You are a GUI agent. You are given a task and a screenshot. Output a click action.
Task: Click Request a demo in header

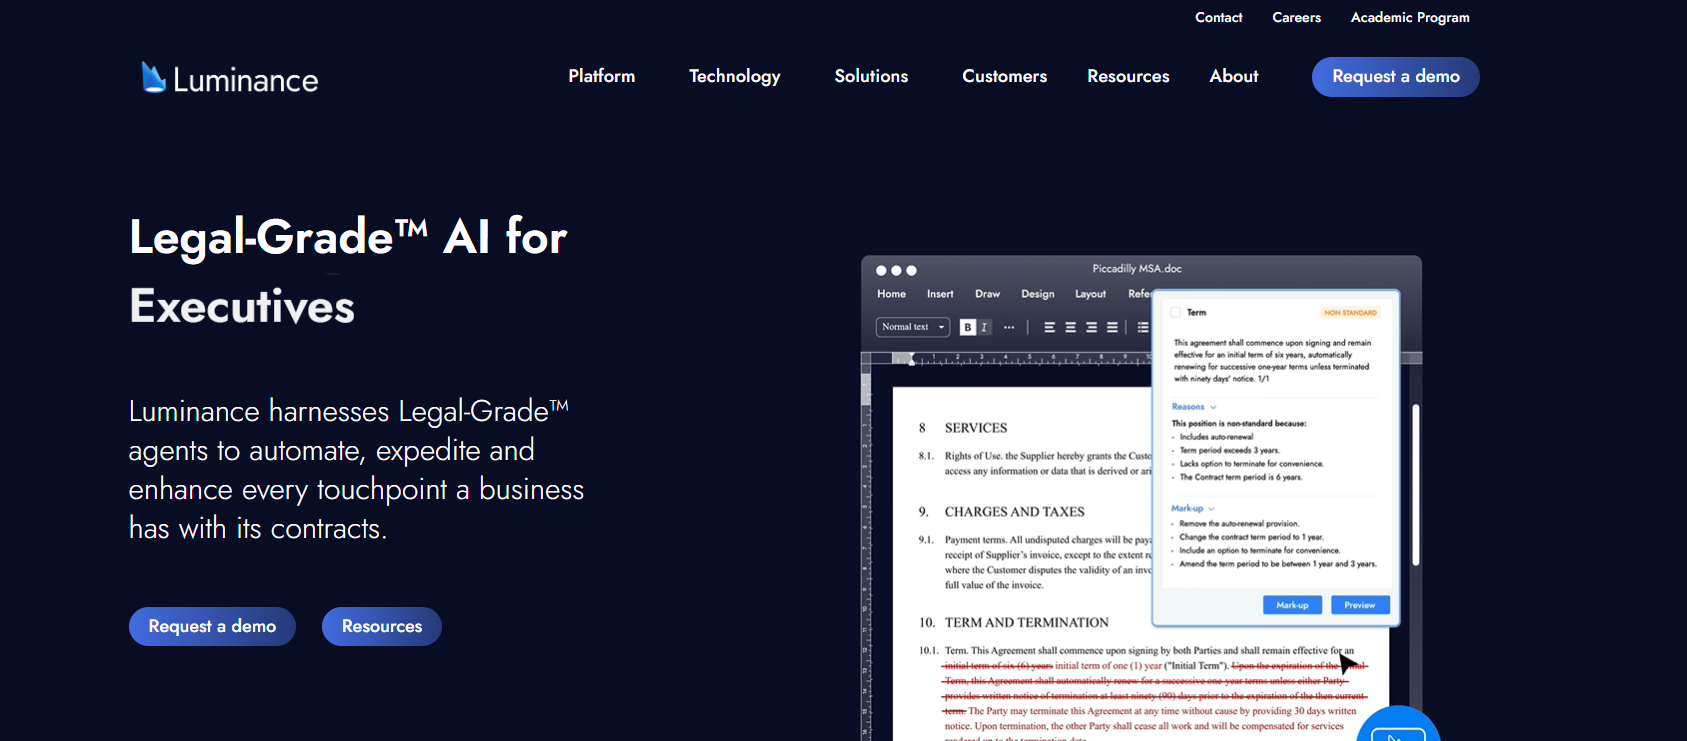click(1396, 77)
